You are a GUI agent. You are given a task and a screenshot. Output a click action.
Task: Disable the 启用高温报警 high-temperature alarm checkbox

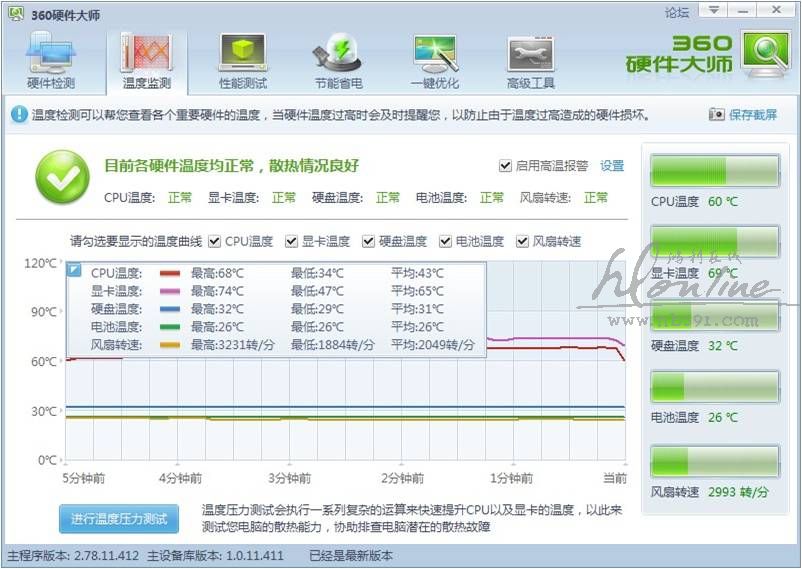click(505, 166)
